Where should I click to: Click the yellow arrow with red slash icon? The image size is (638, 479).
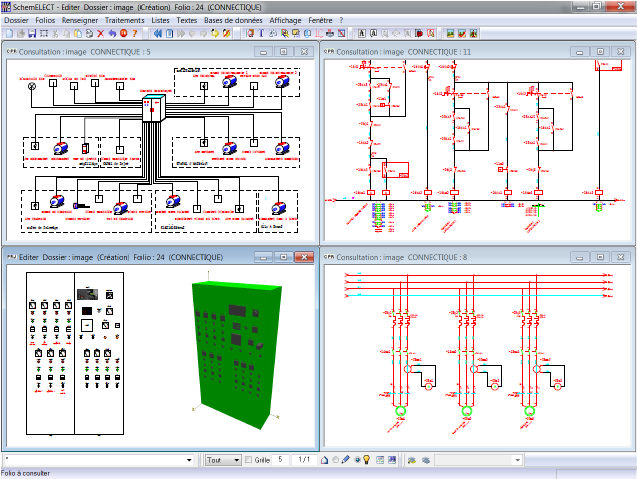pos(226,33)
